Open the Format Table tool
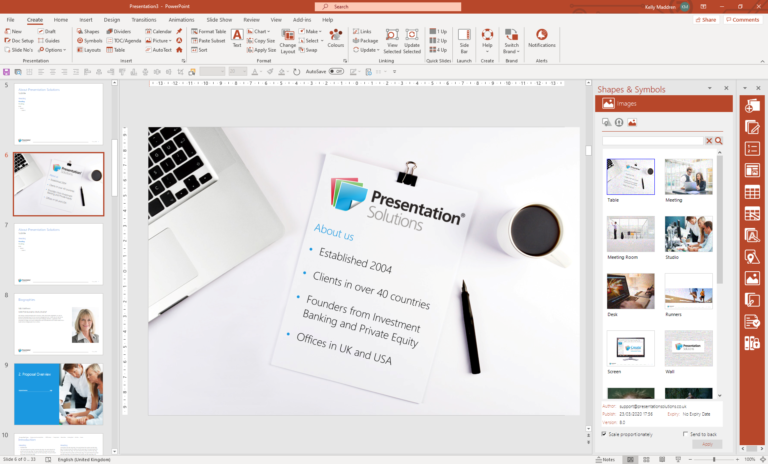 [x=209, y=31]
